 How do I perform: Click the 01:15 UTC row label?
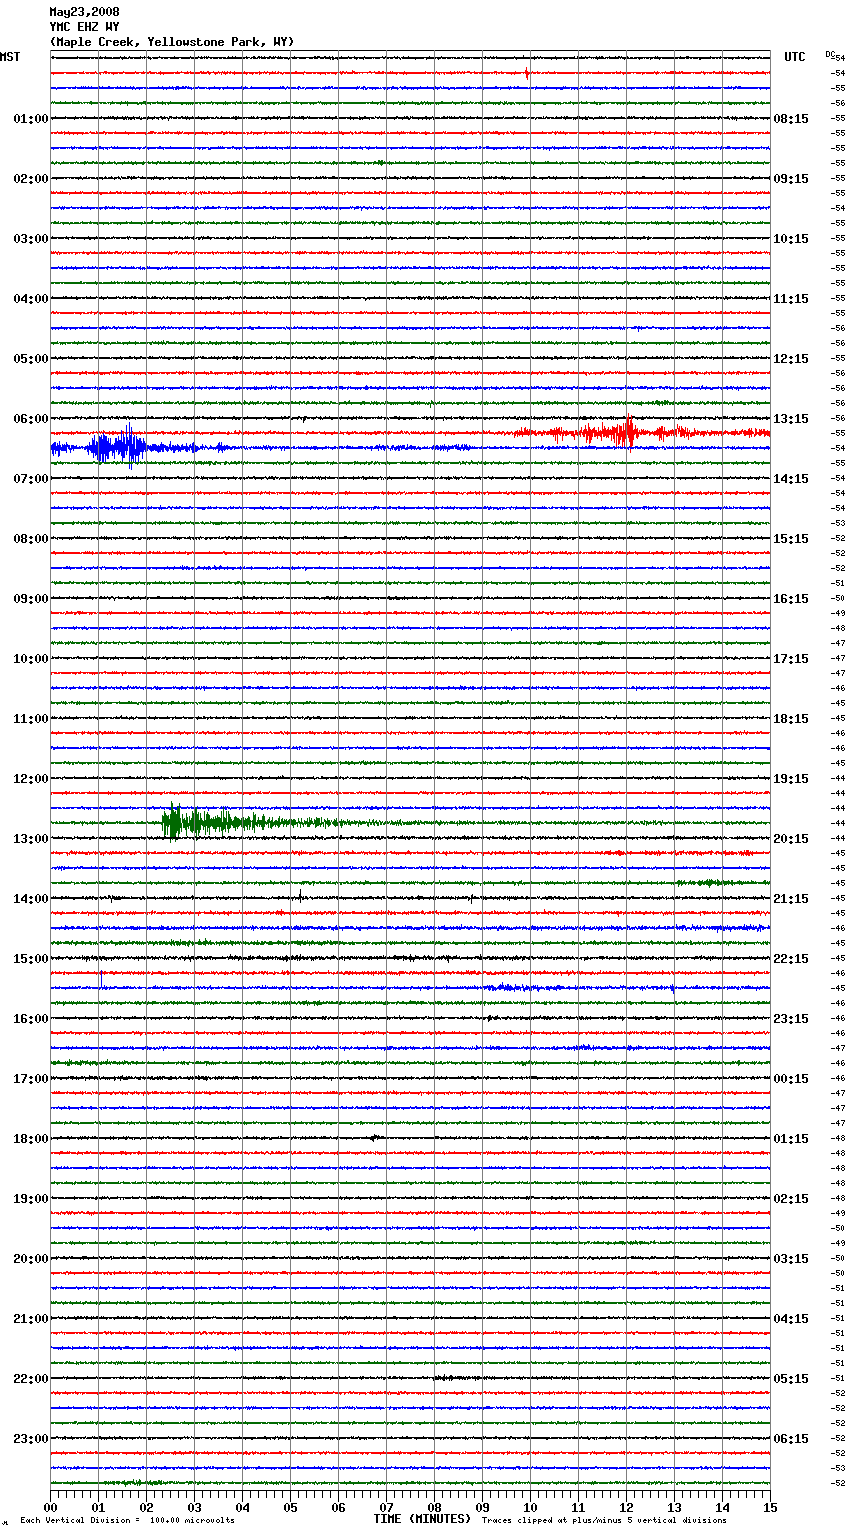(x=791, y=1139)
